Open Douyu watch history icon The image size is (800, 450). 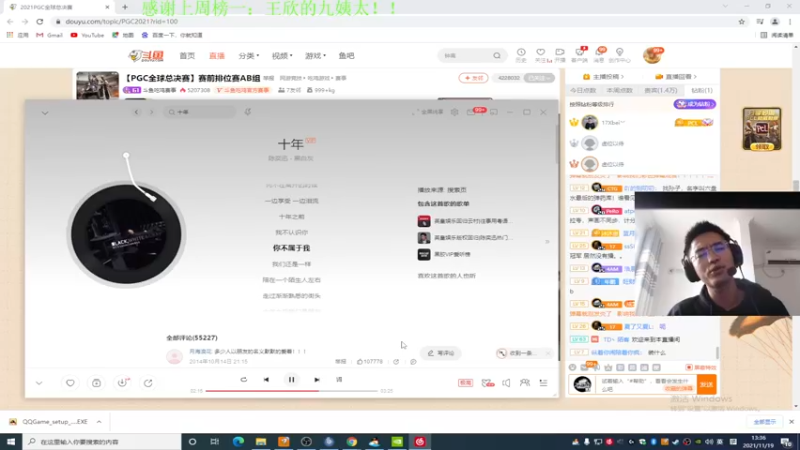[x=521, y=55]
